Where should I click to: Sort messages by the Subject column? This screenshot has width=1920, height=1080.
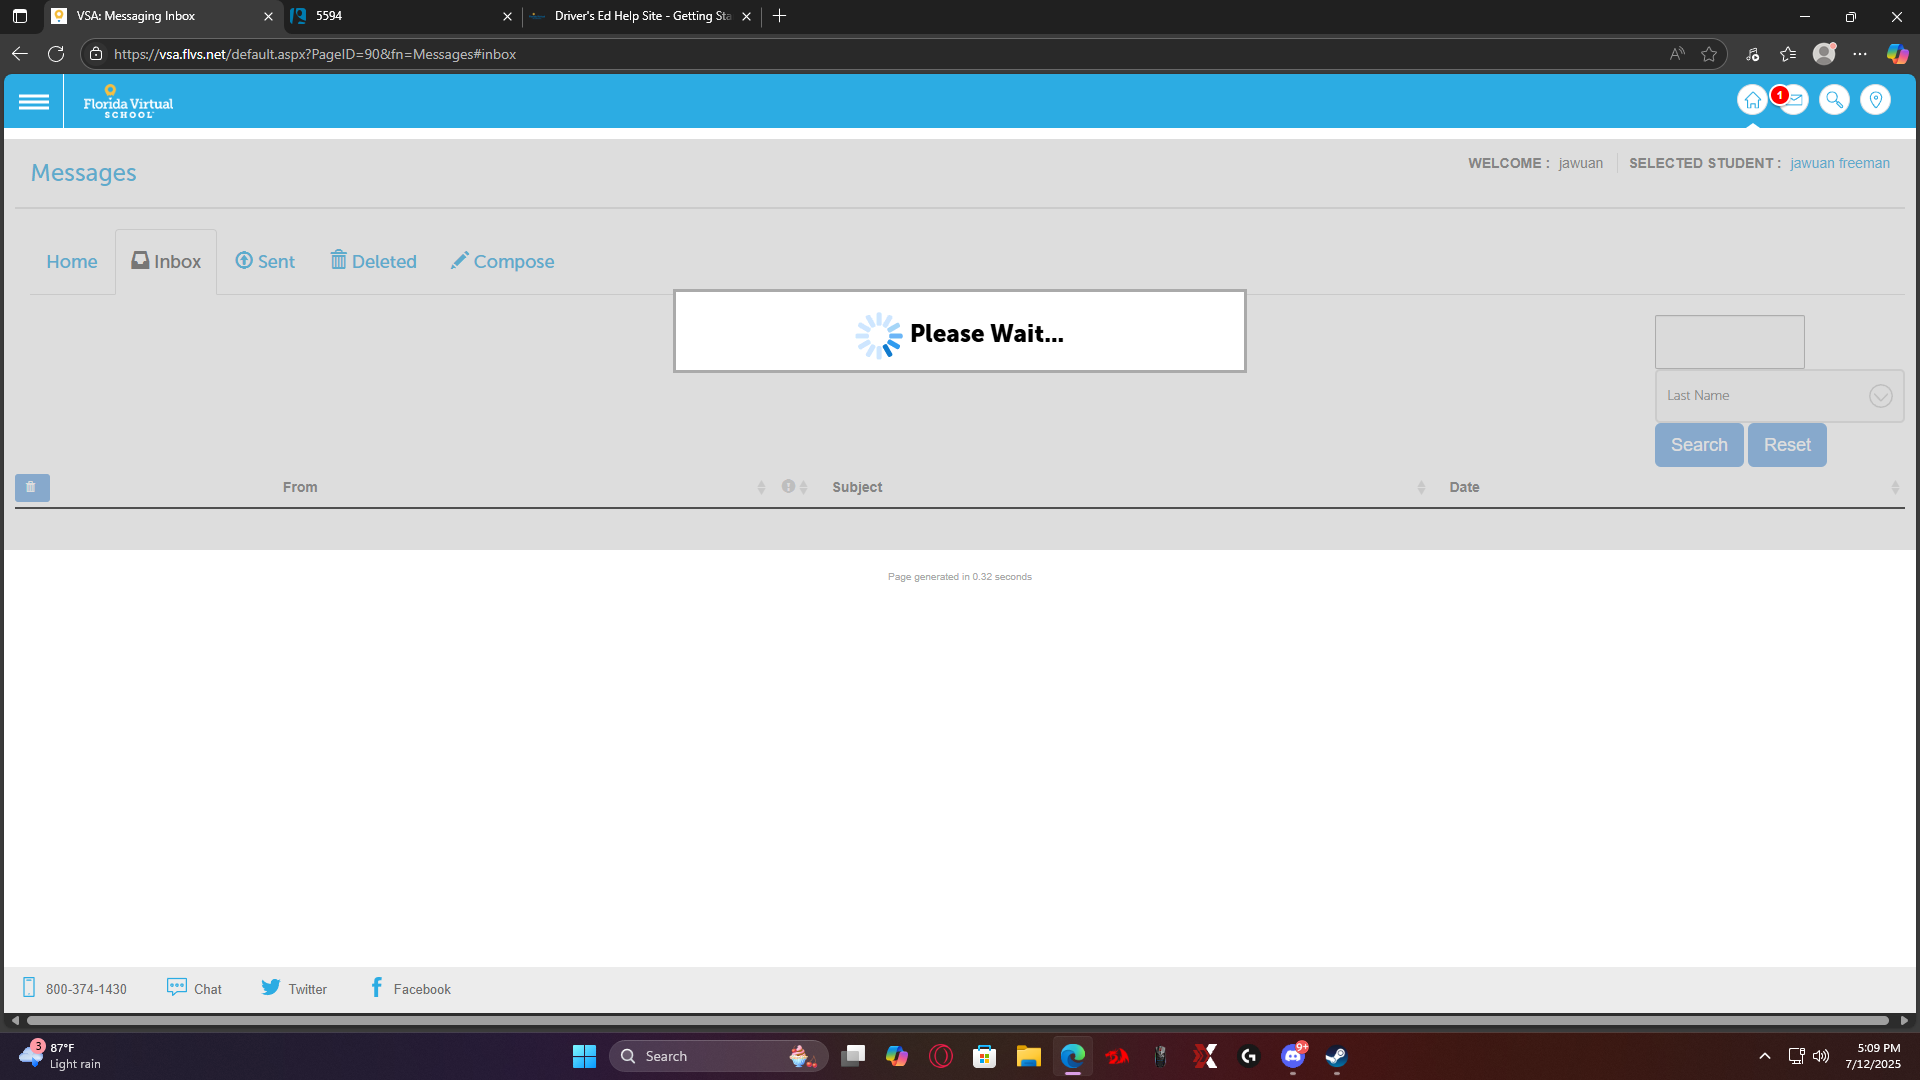857,487
